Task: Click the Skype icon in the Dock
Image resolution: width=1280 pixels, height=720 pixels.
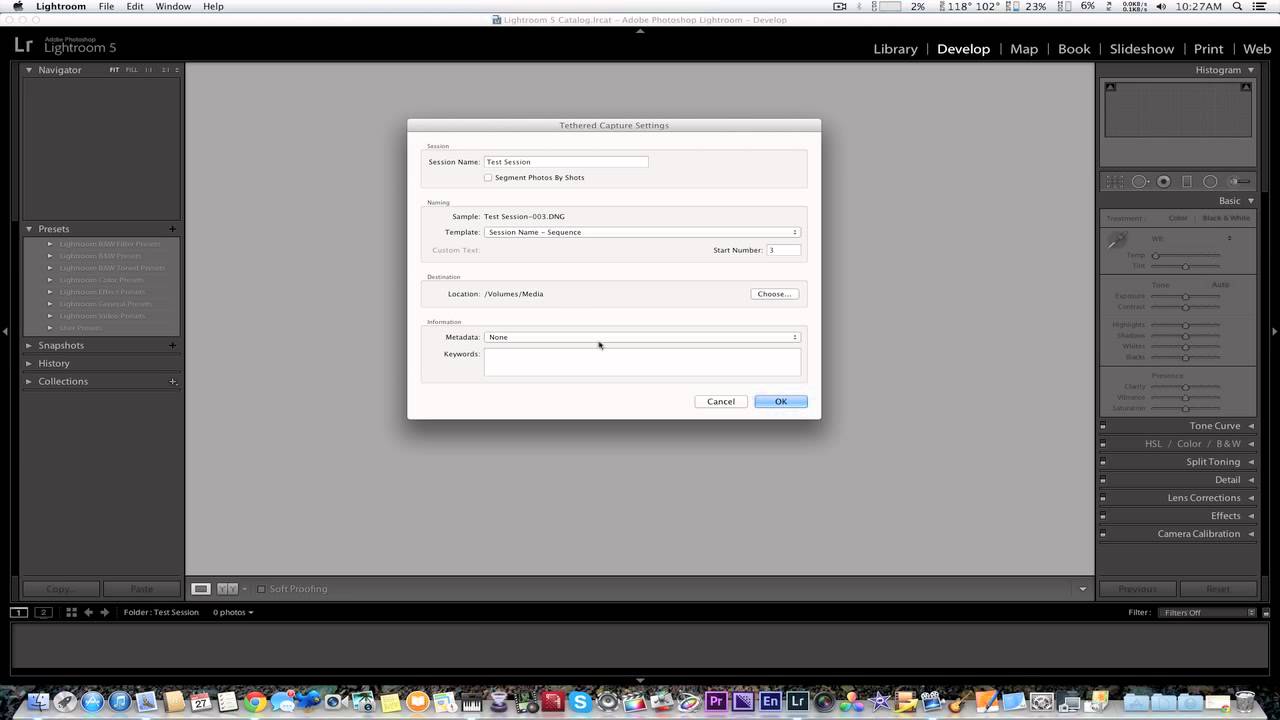Action: (x=579, y=702)
